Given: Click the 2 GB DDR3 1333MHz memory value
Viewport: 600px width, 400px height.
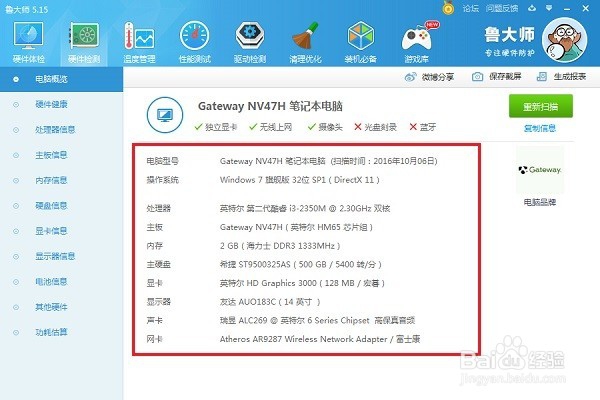Looking at the screenshot, I should [x=280, y=246].
